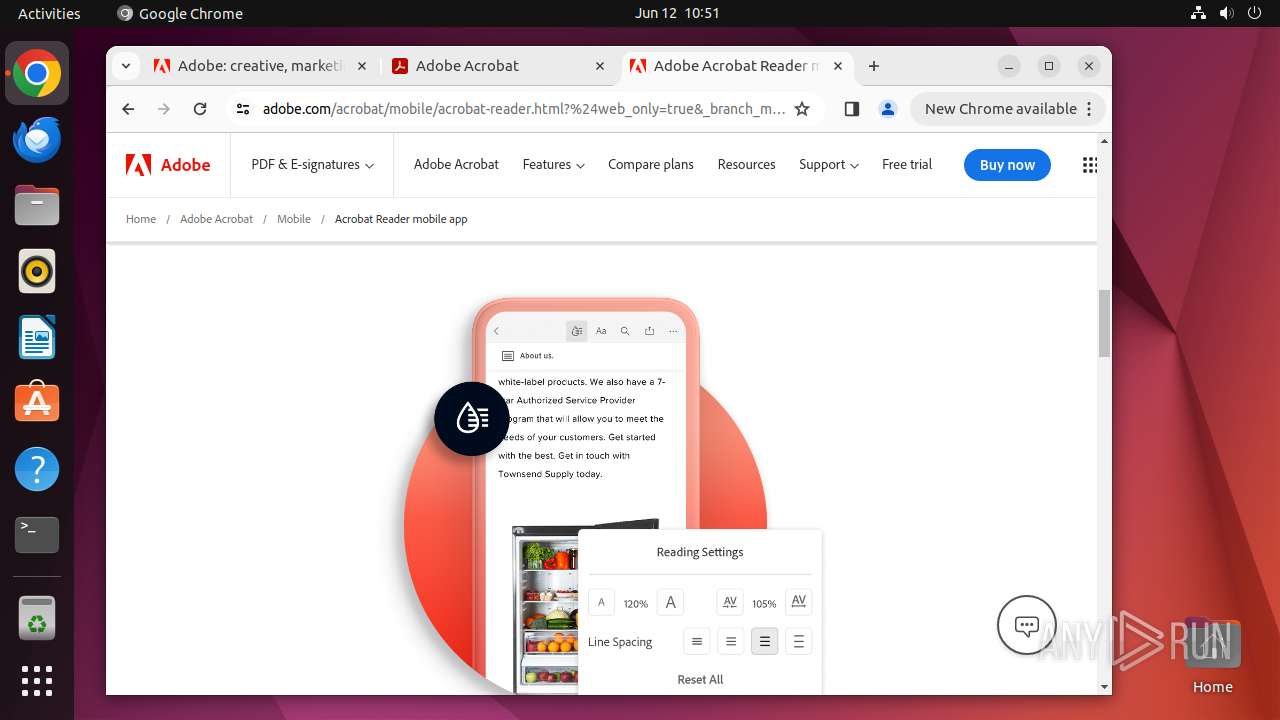Reload the page
The width and height of the screenshot is (1280, 720).
(200, 109)
